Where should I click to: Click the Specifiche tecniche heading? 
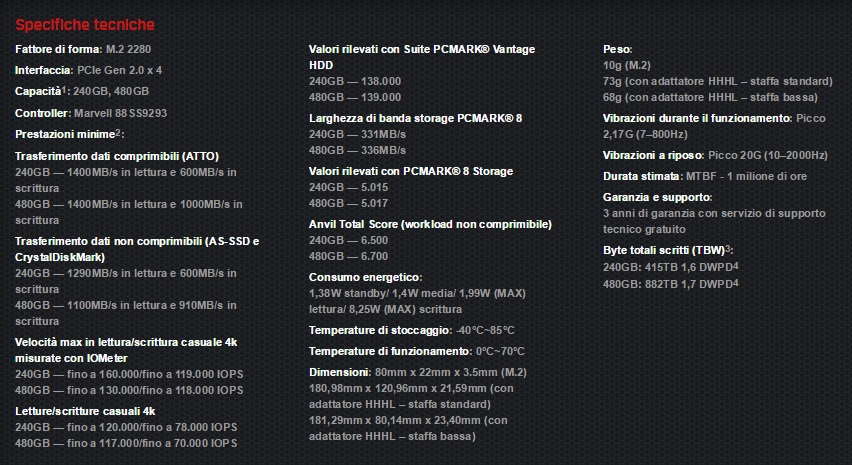coord(85,24)
